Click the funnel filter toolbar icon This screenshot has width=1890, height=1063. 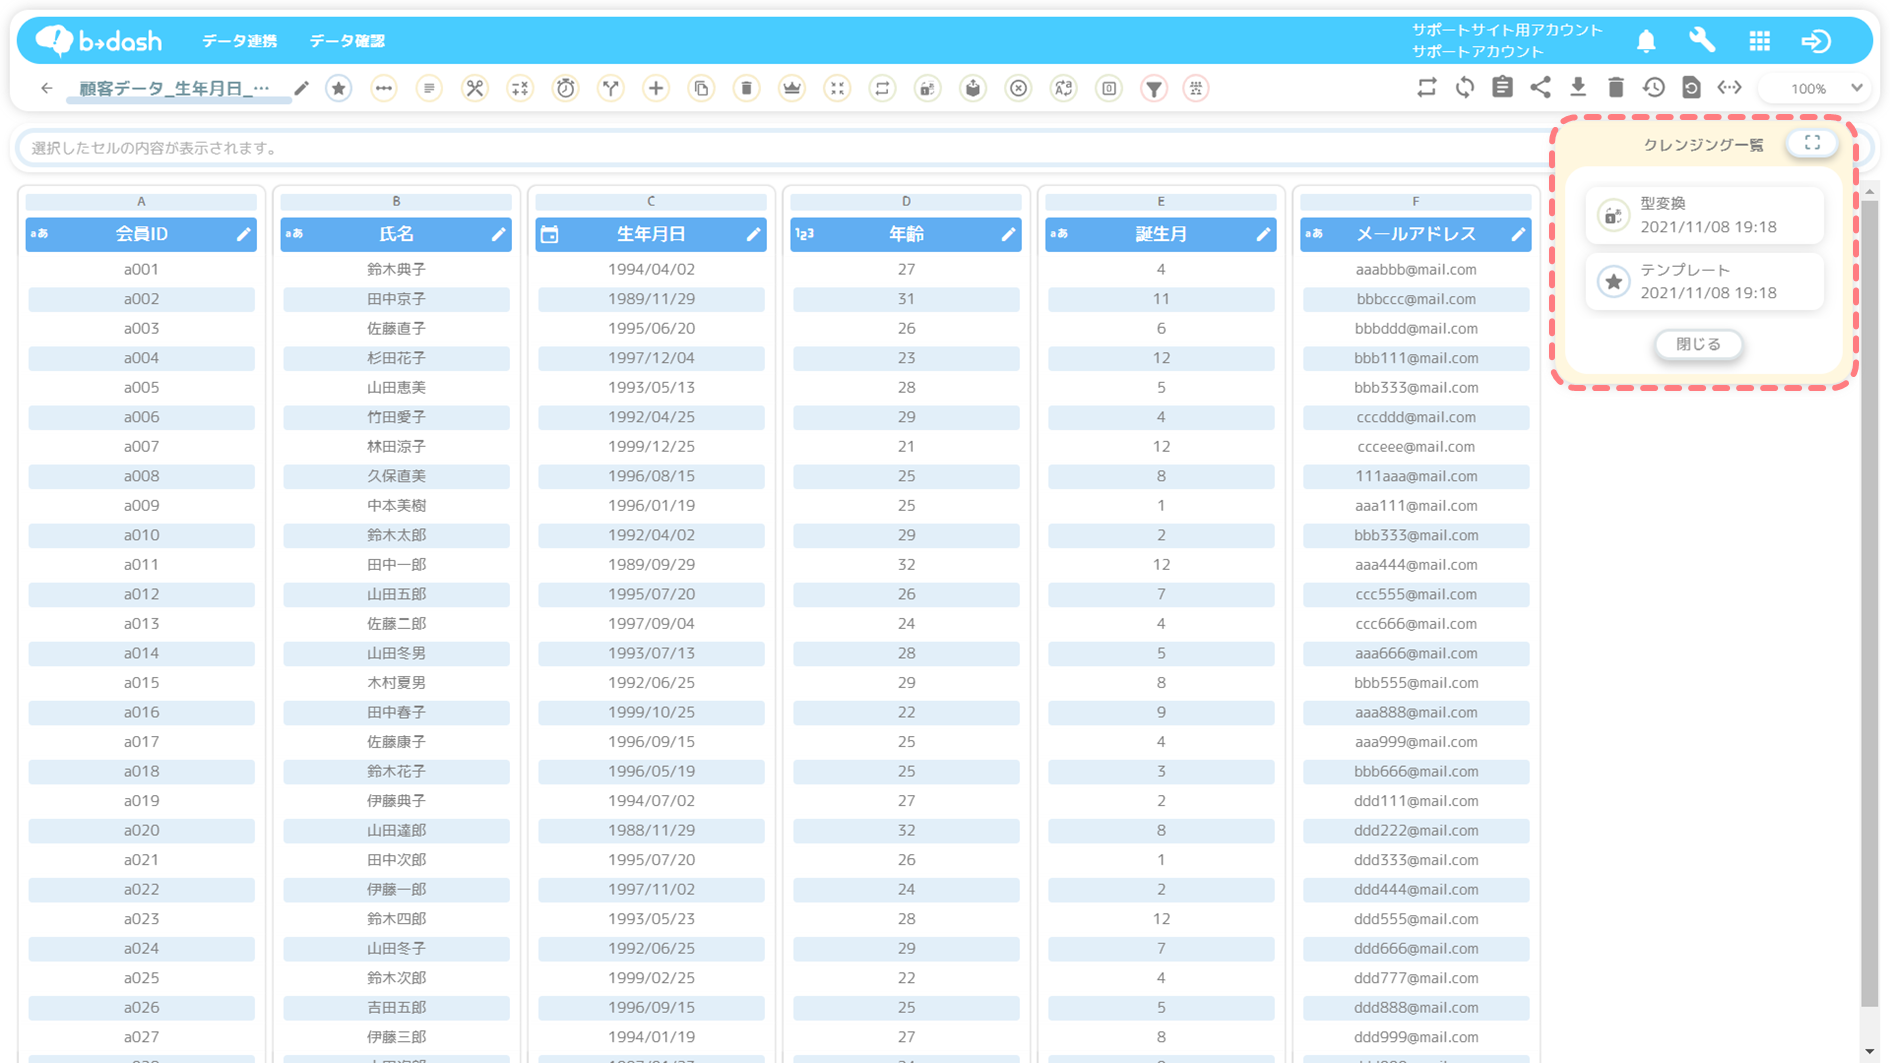click(1154, 88)
